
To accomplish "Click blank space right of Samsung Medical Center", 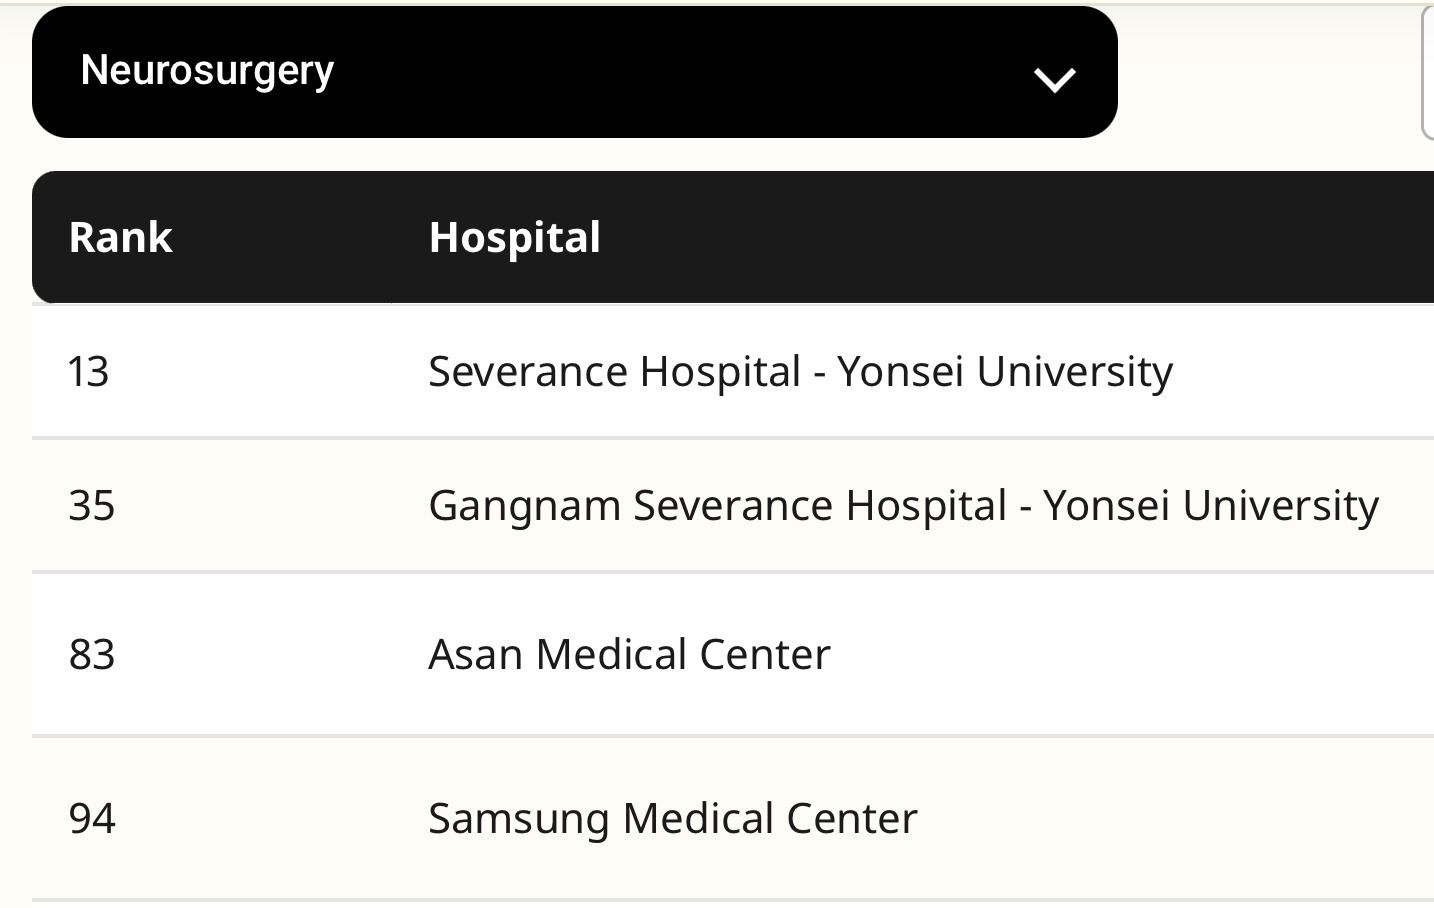I will (x=1150, y=819).
